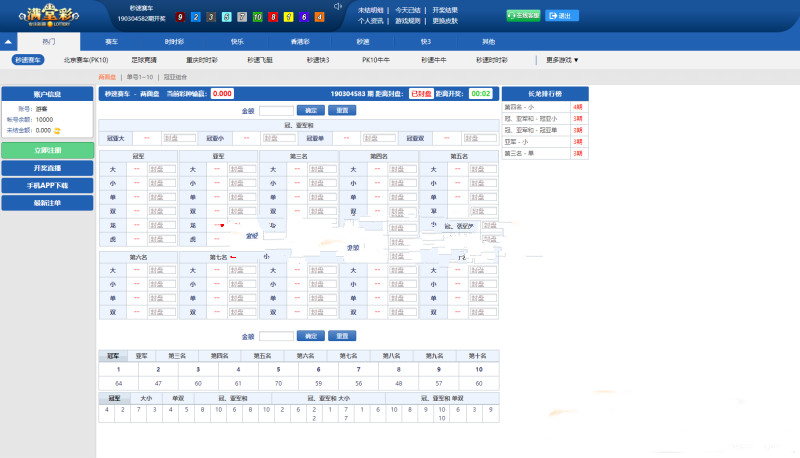Image resolution: width=800 pixels, height=458 pixels.
Task: Click the red number 8 ball
Action: coord(273,17)
